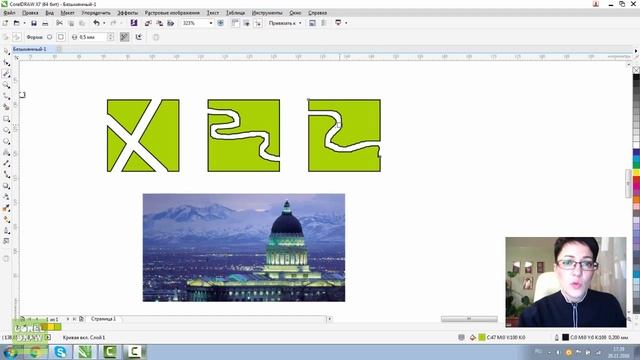Viewport: 640px width, 360px height.
Task: Click the status bar outline color swatch
Action: click(x=565, y=338)
